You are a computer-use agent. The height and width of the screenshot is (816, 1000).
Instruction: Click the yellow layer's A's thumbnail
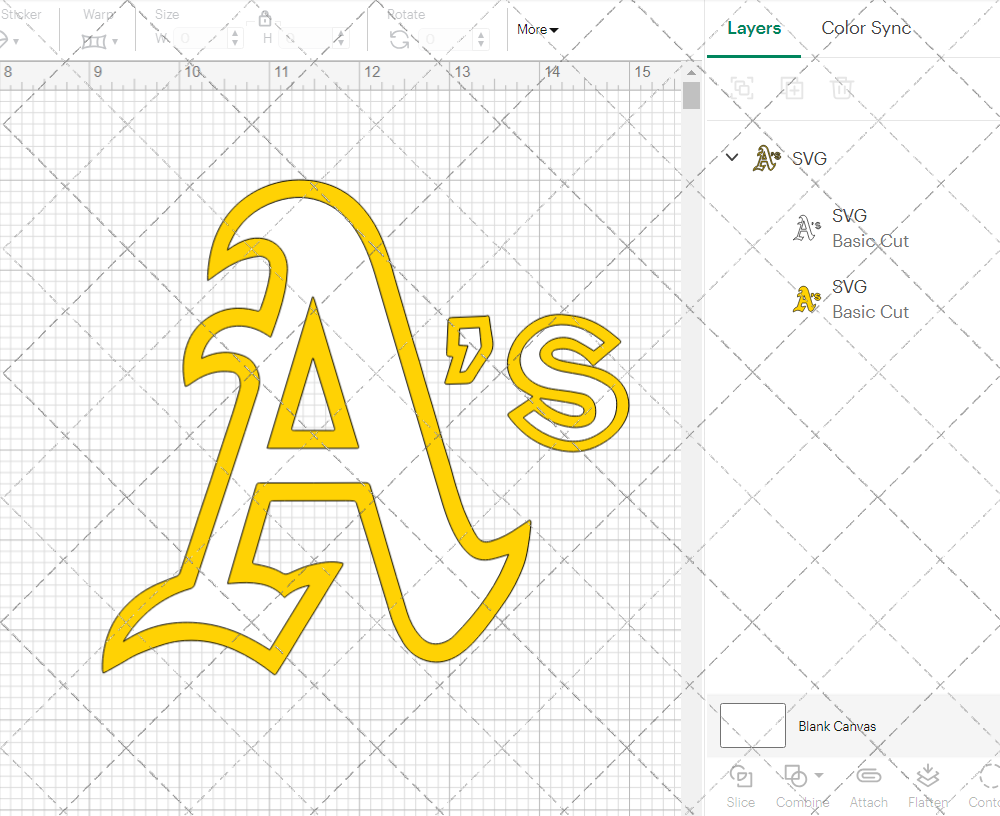tap(807, 299)
